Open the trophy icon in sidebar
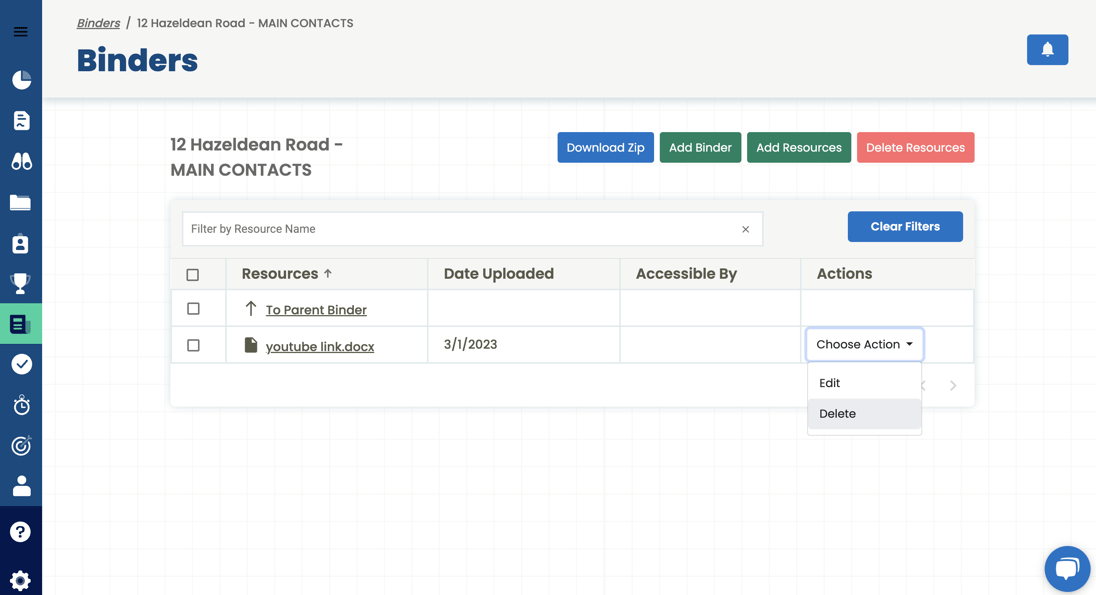Screen dimensions: 1096x595 click(21, 283)
